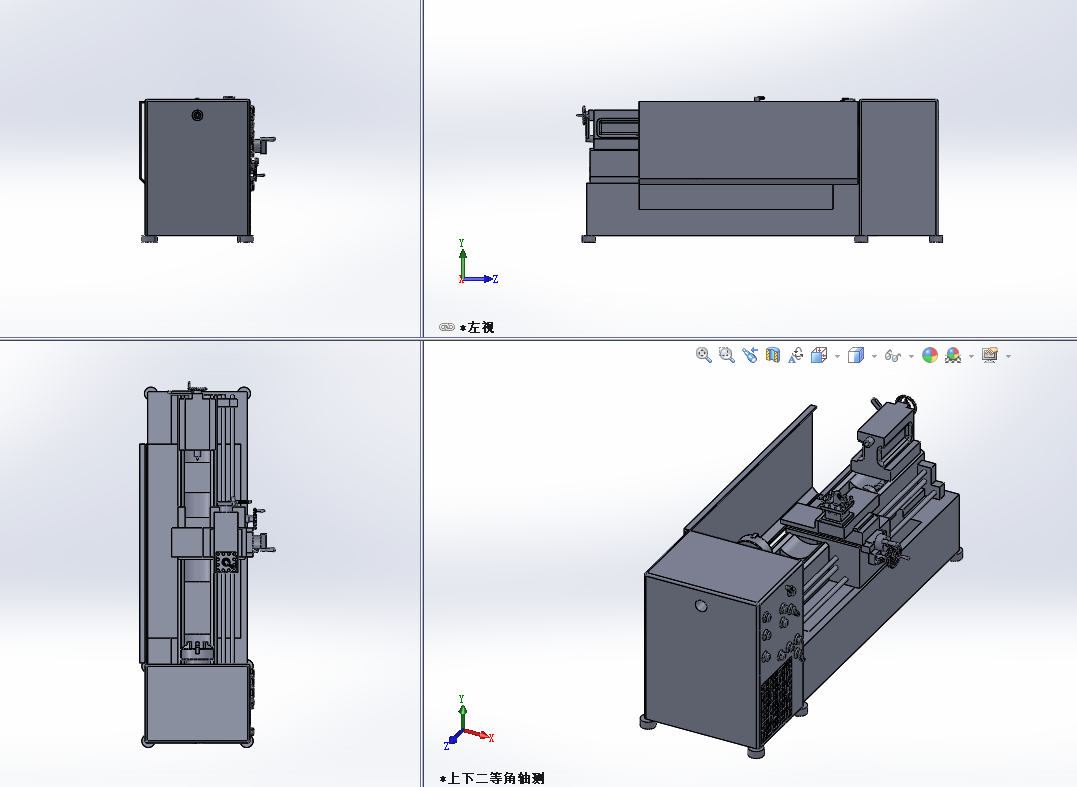This screenshot has height=787, width=1077.
Task: Toggle the Hide/Show Items glasses icon
Action: coord(894,355)
